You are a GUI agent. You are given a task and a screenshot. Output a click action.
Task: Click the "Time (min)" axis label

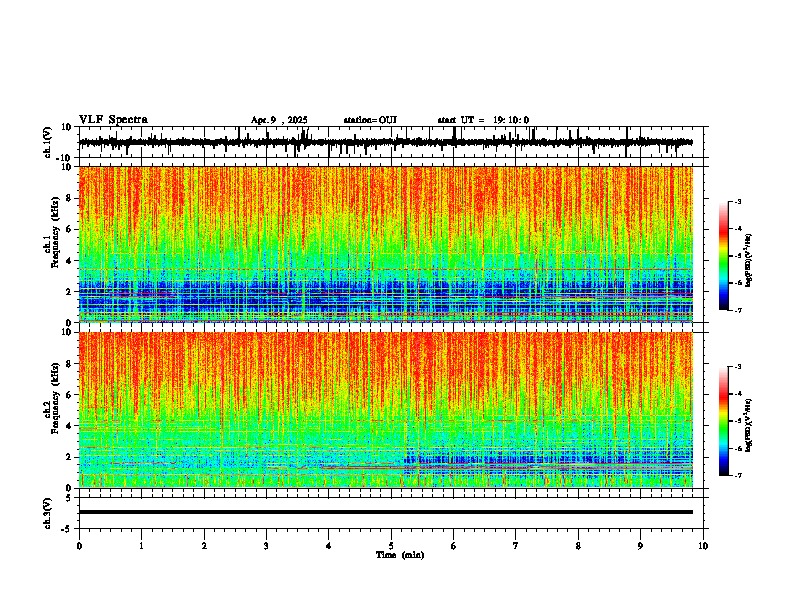400,555
